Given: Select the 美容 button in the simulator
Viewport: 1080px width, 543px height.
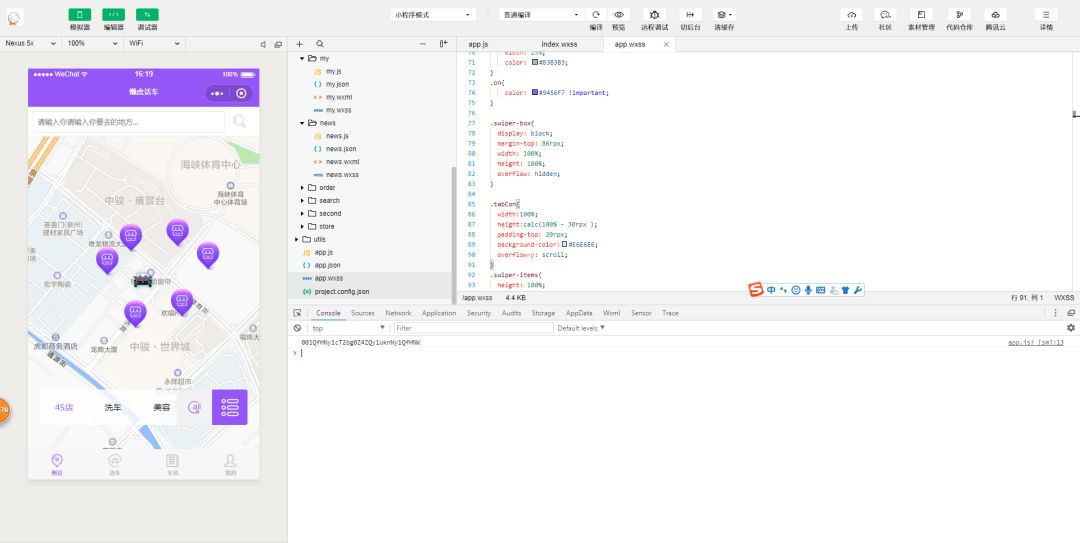Looking at the screenshot, I should click(x=162, y=407).
